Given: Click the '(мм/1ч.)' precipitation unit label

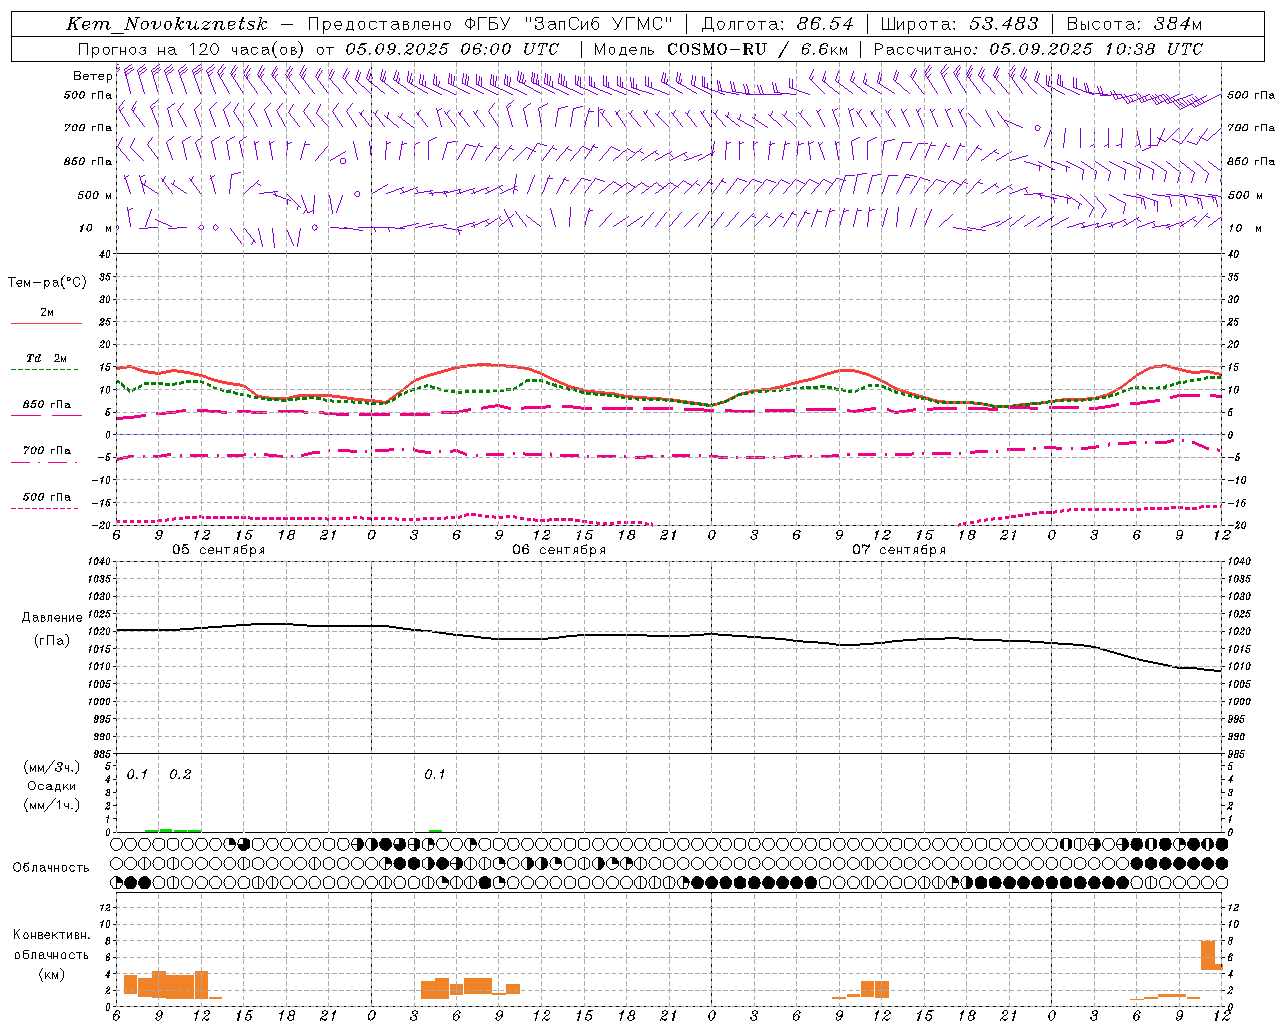Looking at the screenshot, I should click(x=52, y=805).
